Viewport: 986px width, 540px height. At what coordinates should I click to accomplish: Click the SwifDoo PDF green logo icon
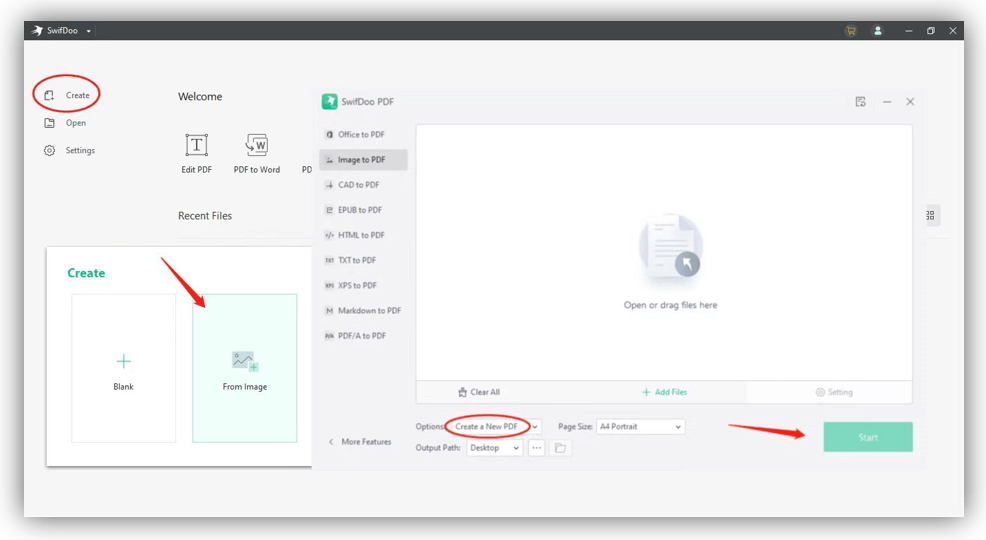pos(330,101)
